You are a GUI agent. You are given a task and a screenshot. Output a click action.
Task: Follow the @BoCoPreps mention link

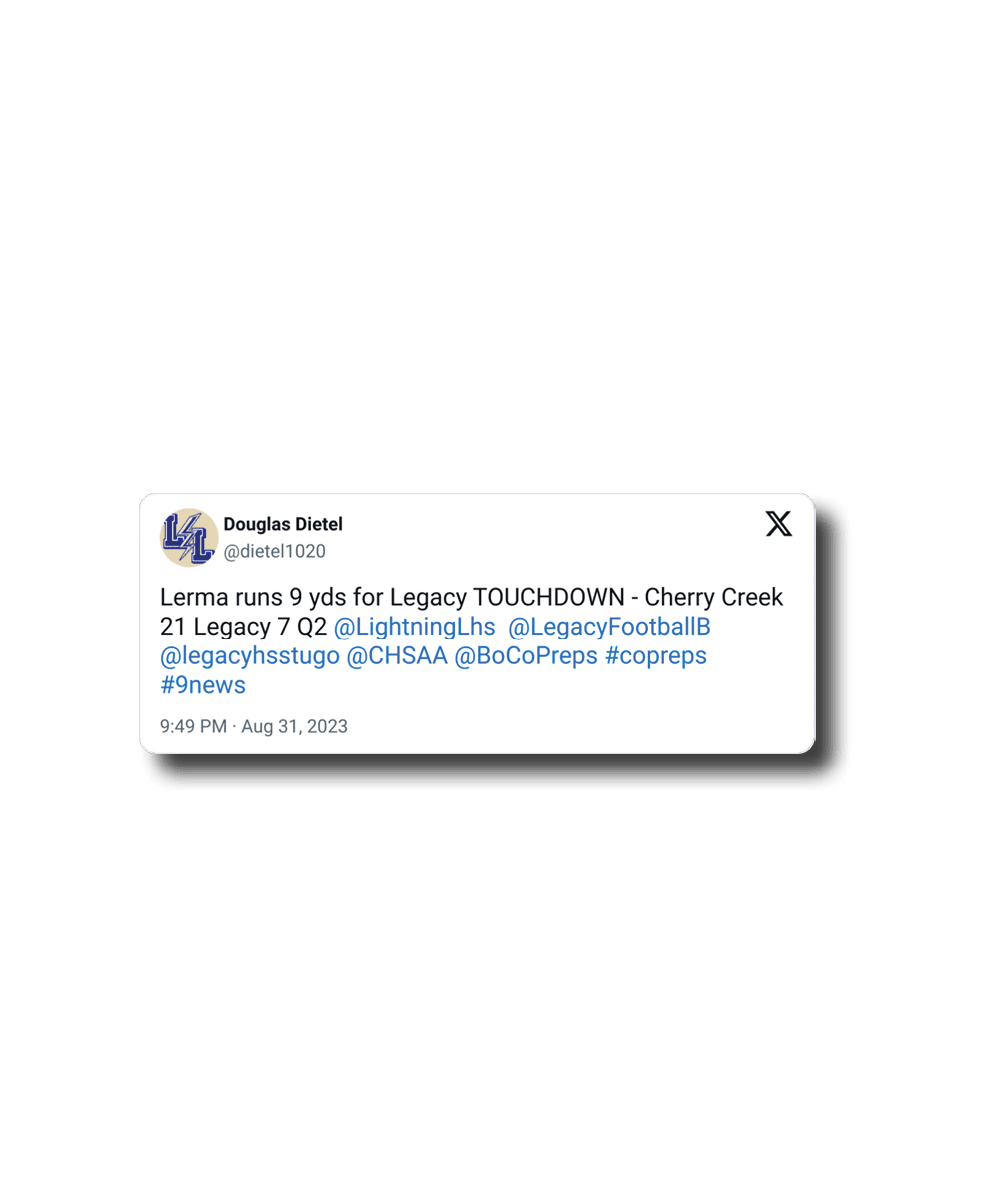tap(526, 656)
